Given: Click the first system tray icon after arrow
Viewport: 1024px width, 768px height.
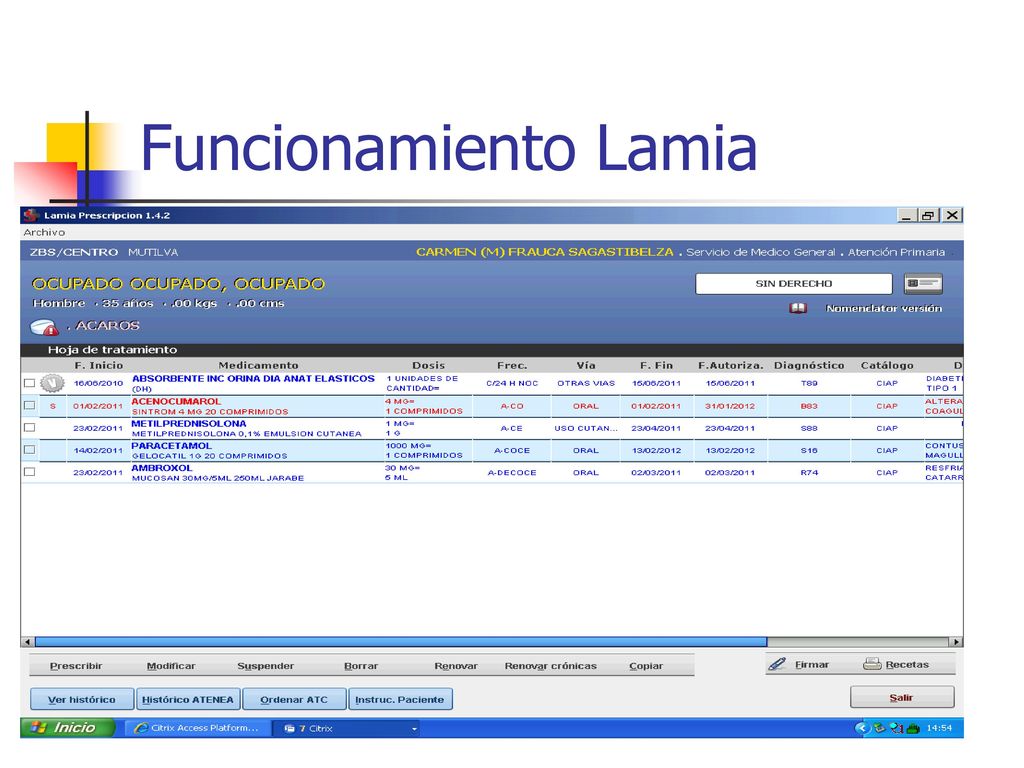Looking at the screenshot, I should (880, 728).
